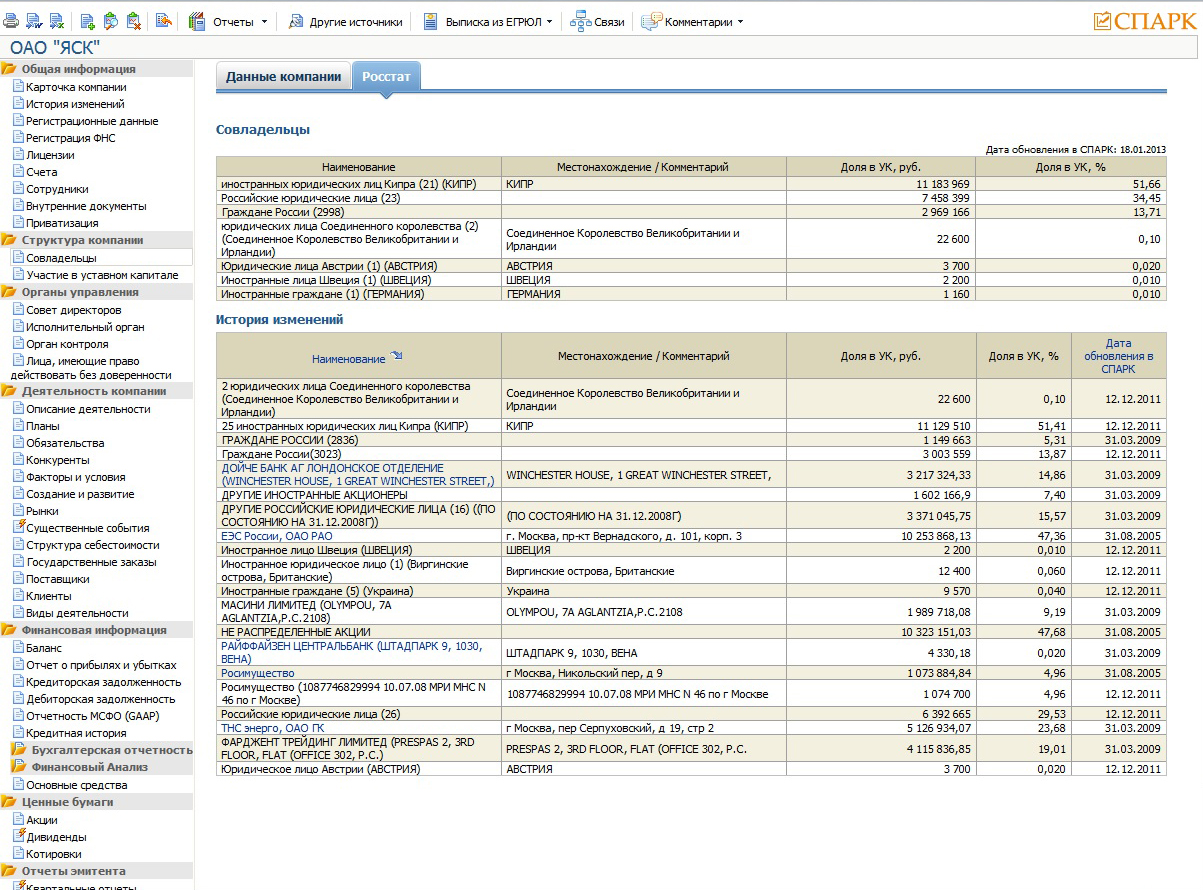The image size is (1203, 890).
Task: Click the Excel export icon in toolbar
Action: [x=56, y=21]
